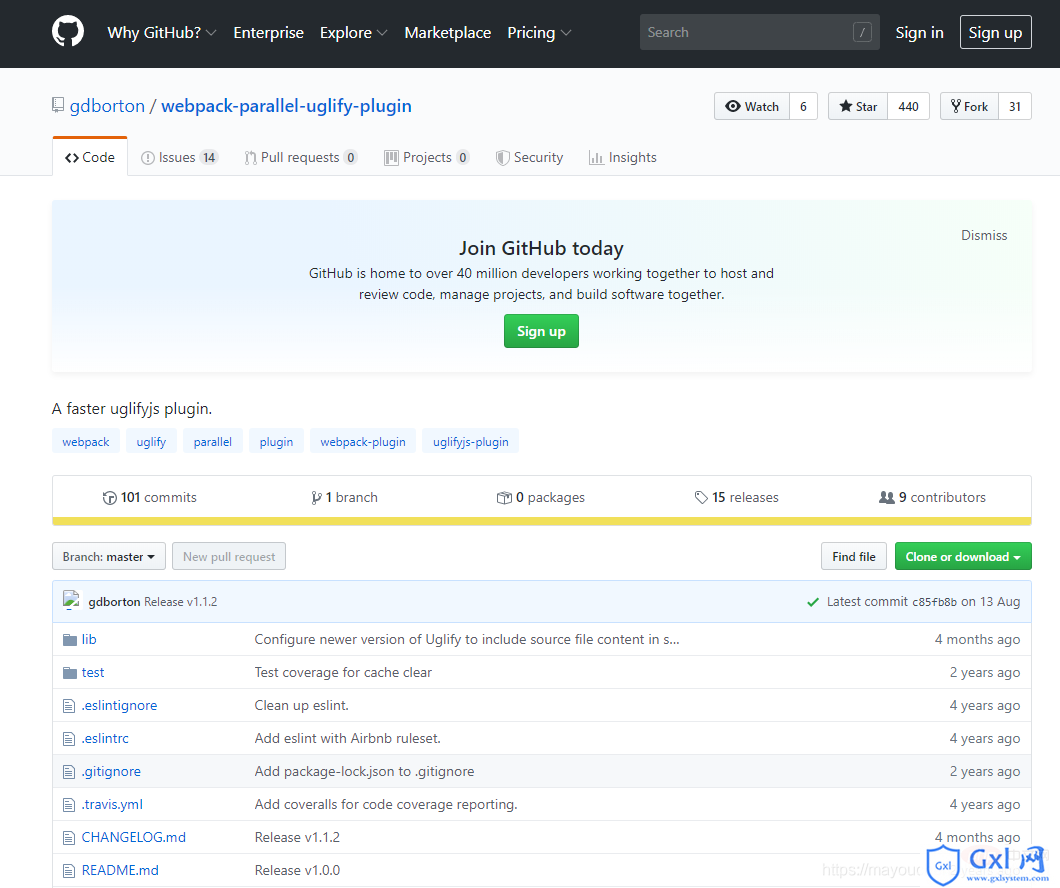This screenshot has height=888, width=1060.
Task: View the 9 contributors list
Action: (932, 497)
